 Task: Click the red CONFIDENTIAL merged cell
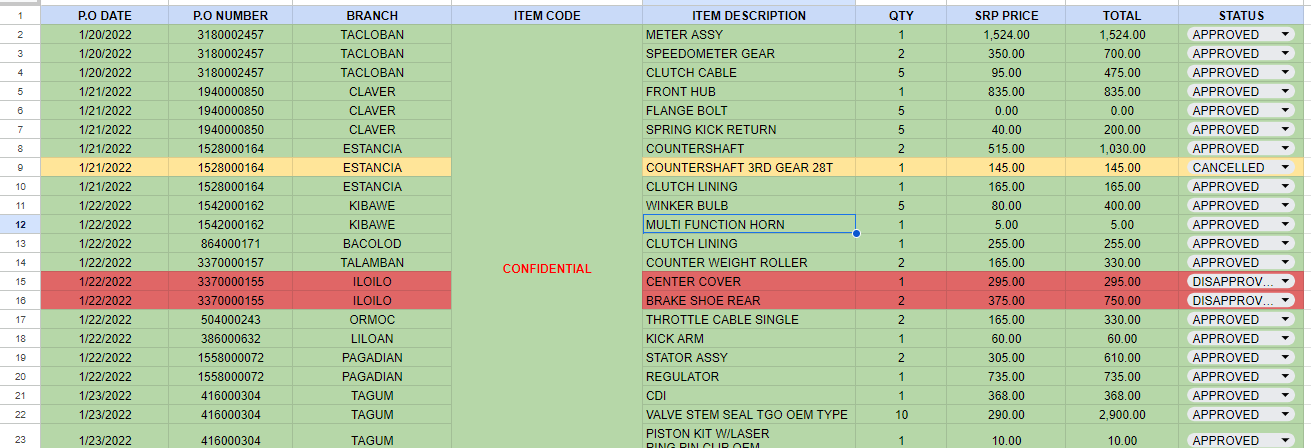pos(546,269)
